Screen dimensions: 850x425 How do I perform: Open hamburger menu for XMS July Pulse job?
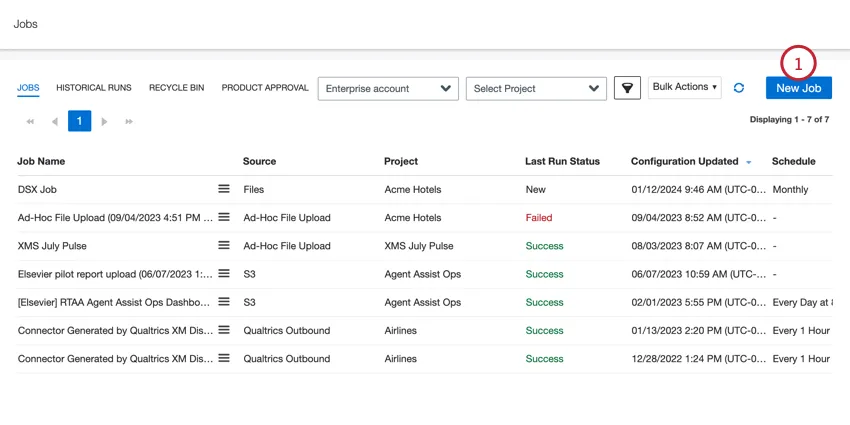pos(224,245)
